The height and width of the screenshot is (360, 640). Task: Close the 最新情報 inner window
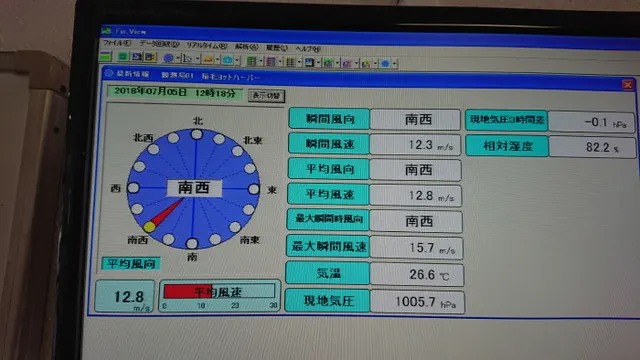click(x=627, y=84)
